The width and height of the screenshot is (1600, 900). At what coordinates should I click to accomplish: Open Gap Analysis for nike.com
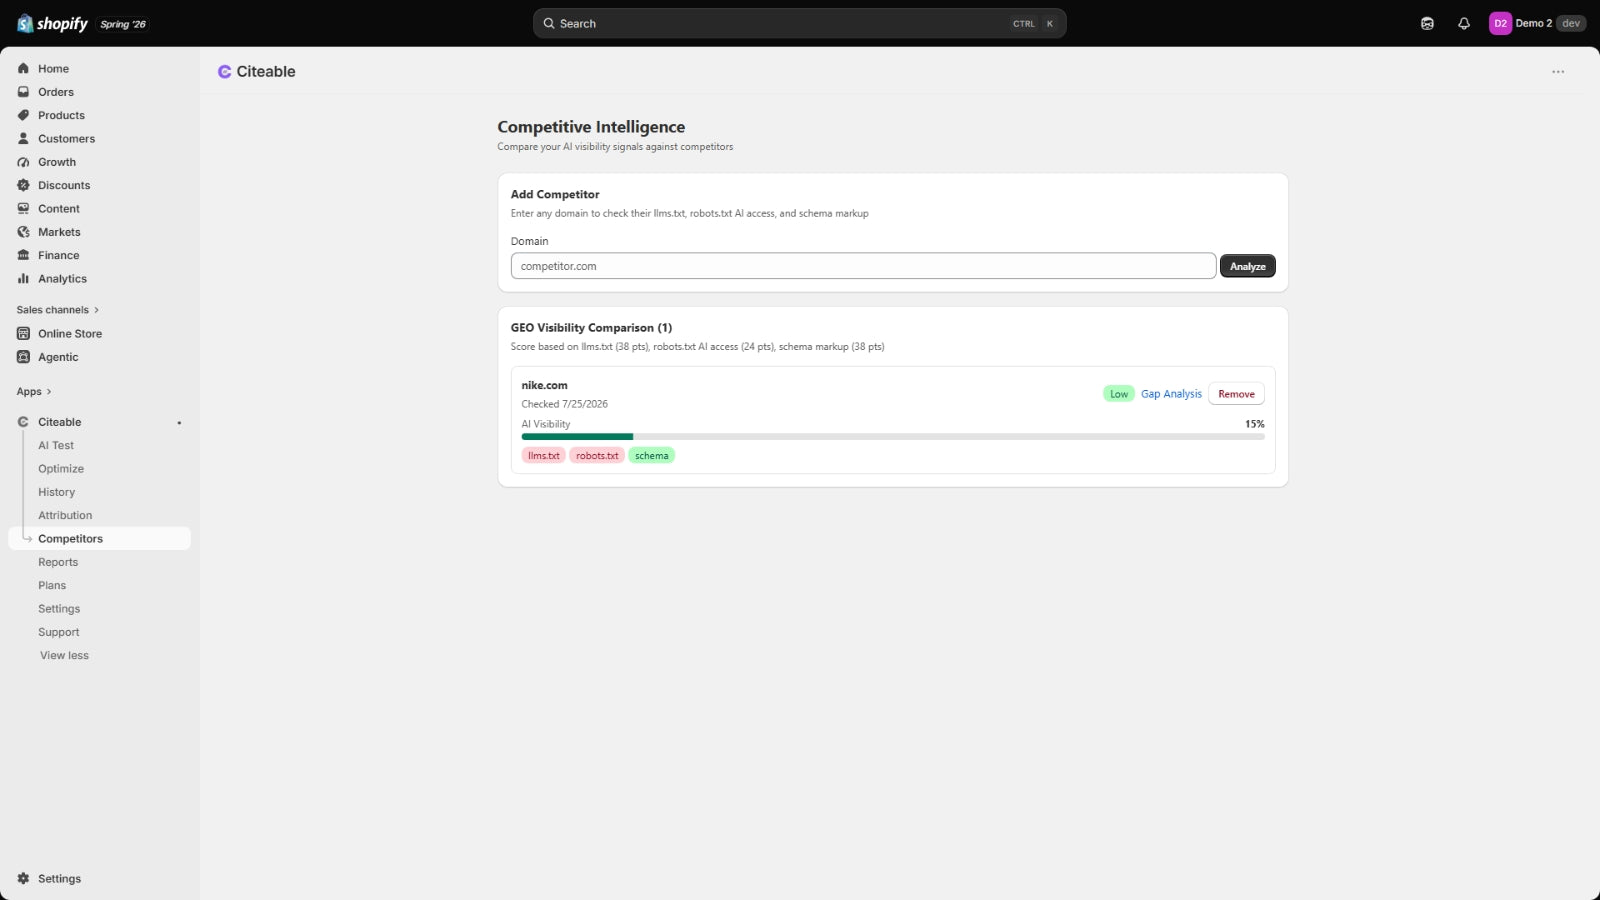(1171, 394)
